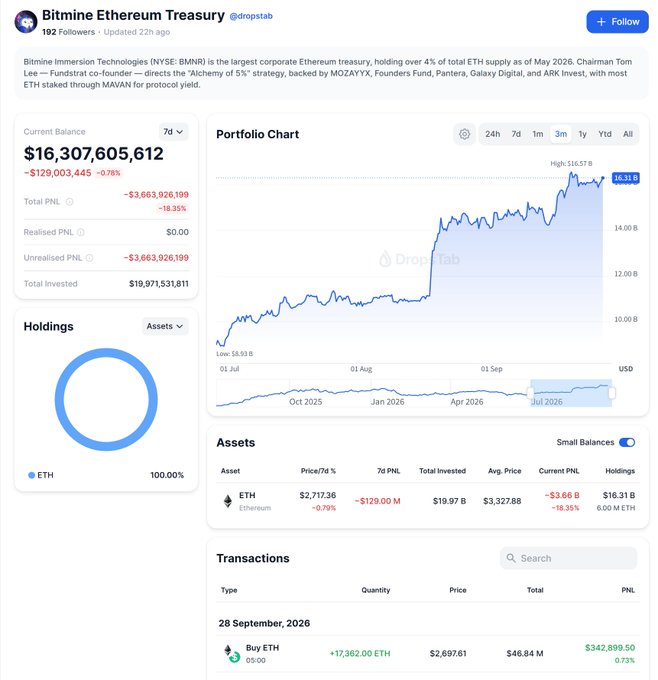Open chart settings gear icon
Viewport: 658px width, 680px height.
click(464, 134)
